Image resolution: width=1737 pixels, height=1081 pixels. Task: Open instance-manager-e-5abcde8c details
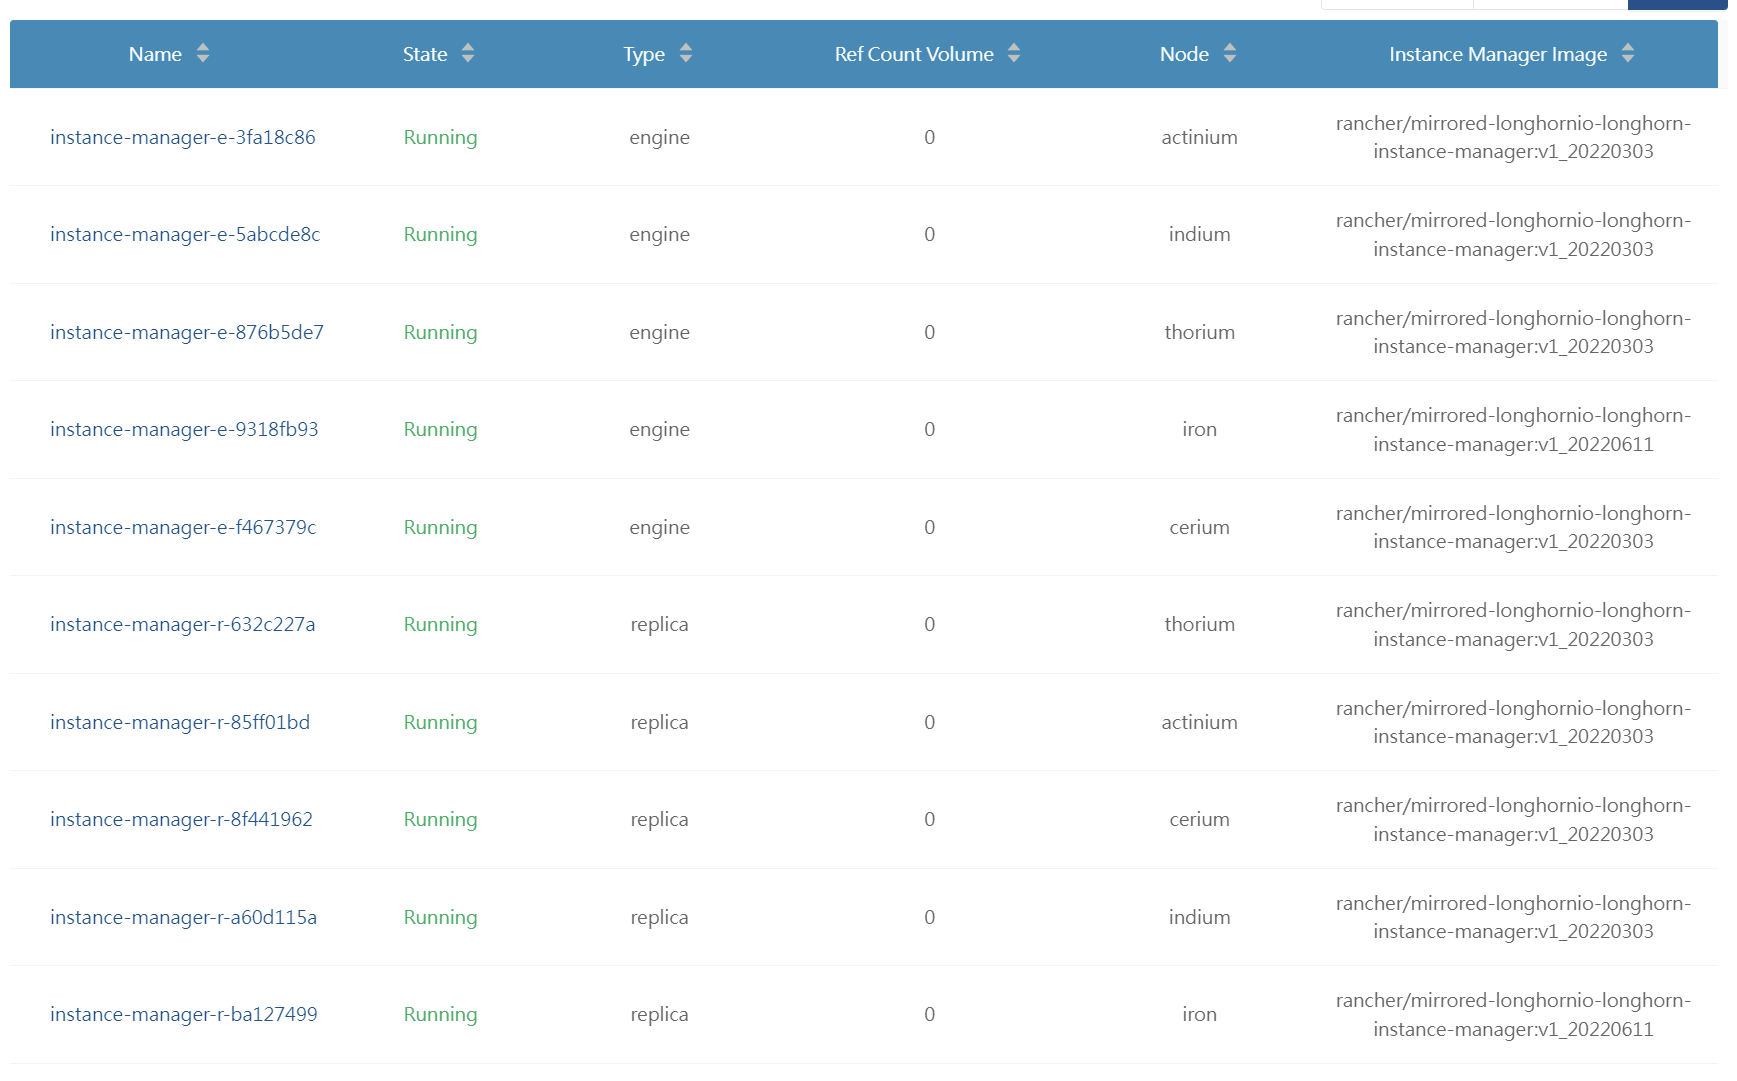point(185,234)
